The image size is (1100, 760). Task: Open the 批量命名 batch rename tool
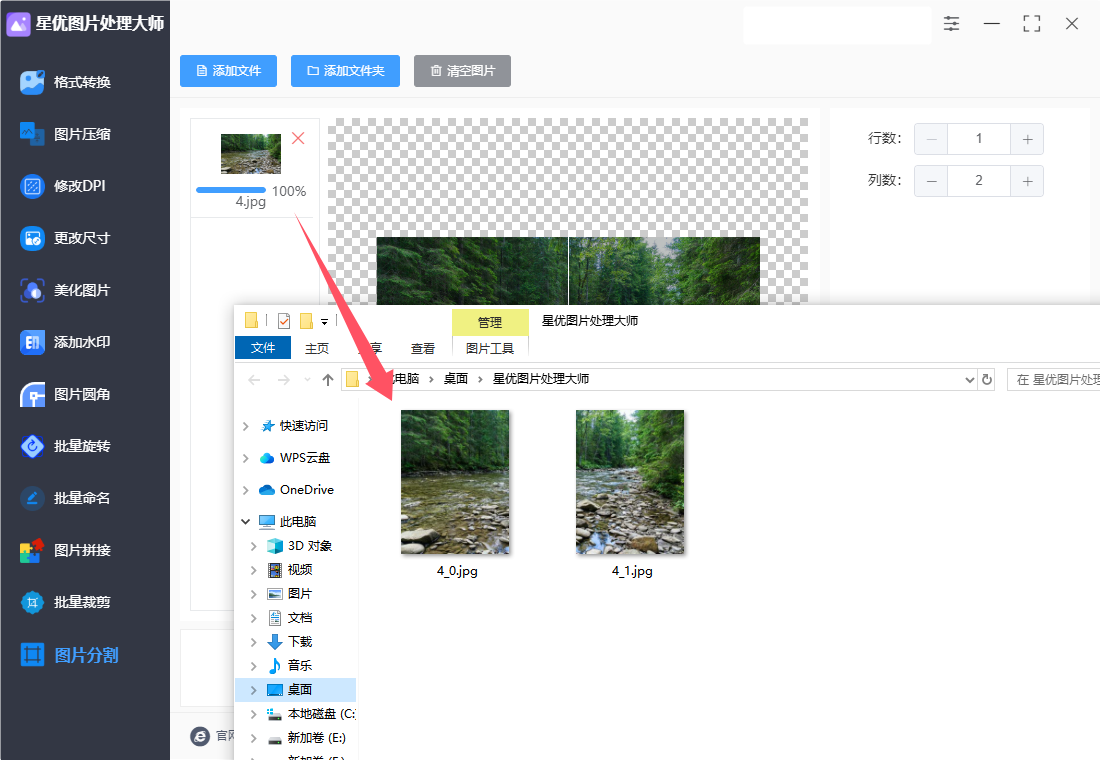point(65,498)
